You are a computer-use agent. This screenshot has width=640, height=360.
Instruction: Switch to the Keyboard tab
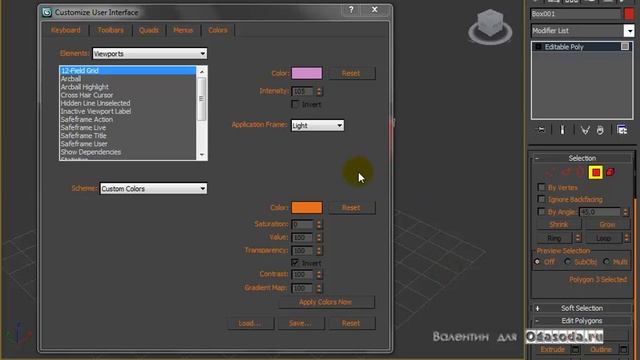65,30
